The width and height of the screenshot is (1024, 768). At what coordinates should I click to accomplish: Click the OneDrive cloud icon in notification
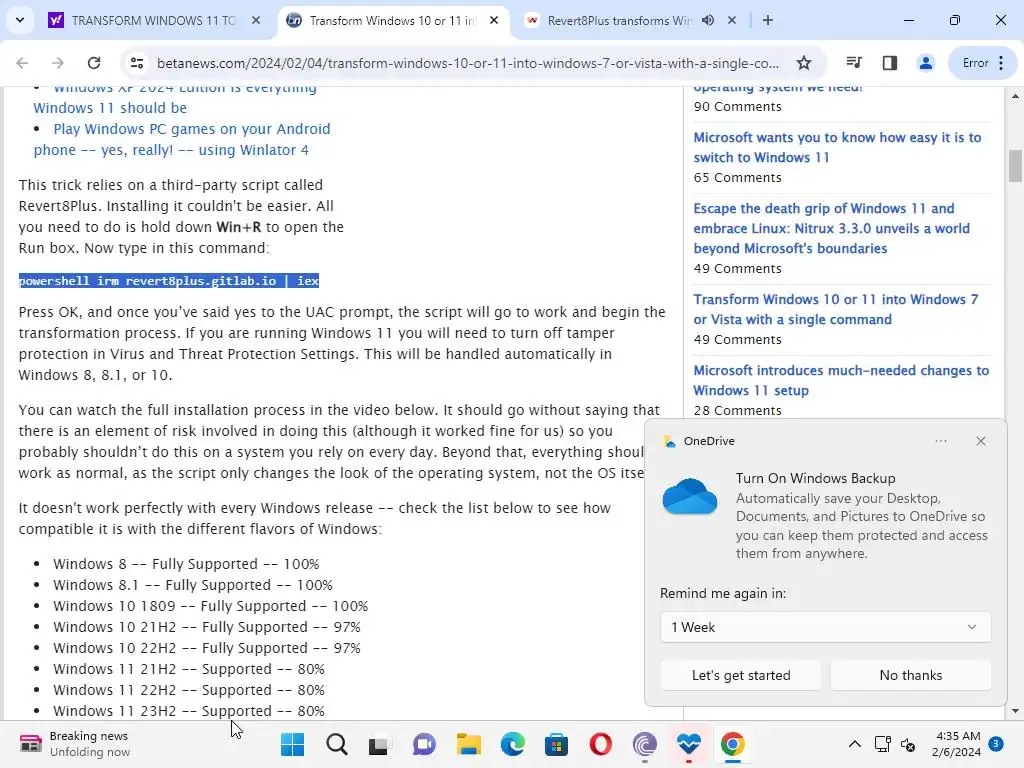[690, 496]
